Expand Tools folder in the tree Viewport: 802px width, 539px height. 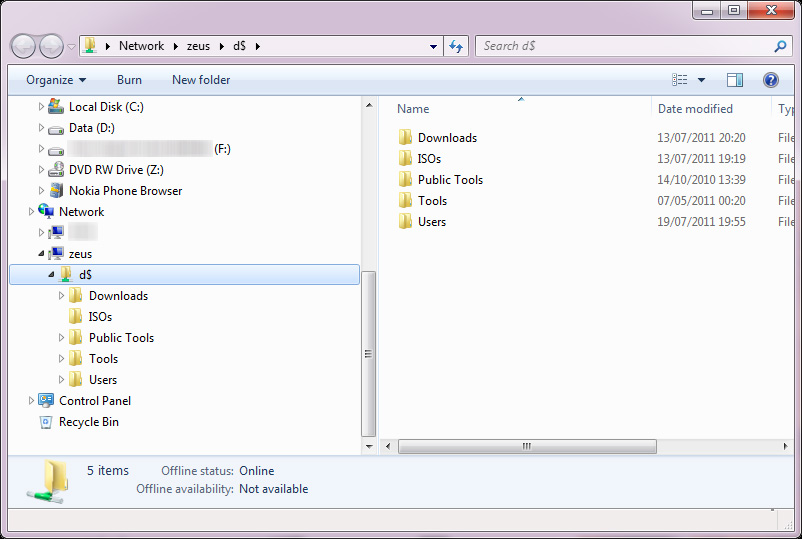(61, 358)
